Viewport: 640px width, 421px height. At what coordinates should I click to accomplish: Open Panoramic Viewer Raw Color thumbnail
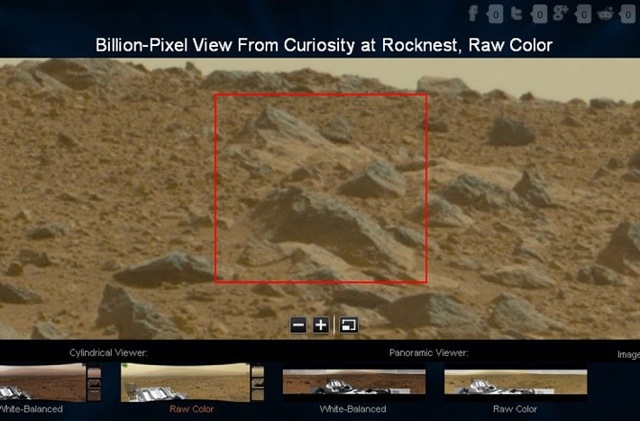pyautogui.click(x=516, y=382)
